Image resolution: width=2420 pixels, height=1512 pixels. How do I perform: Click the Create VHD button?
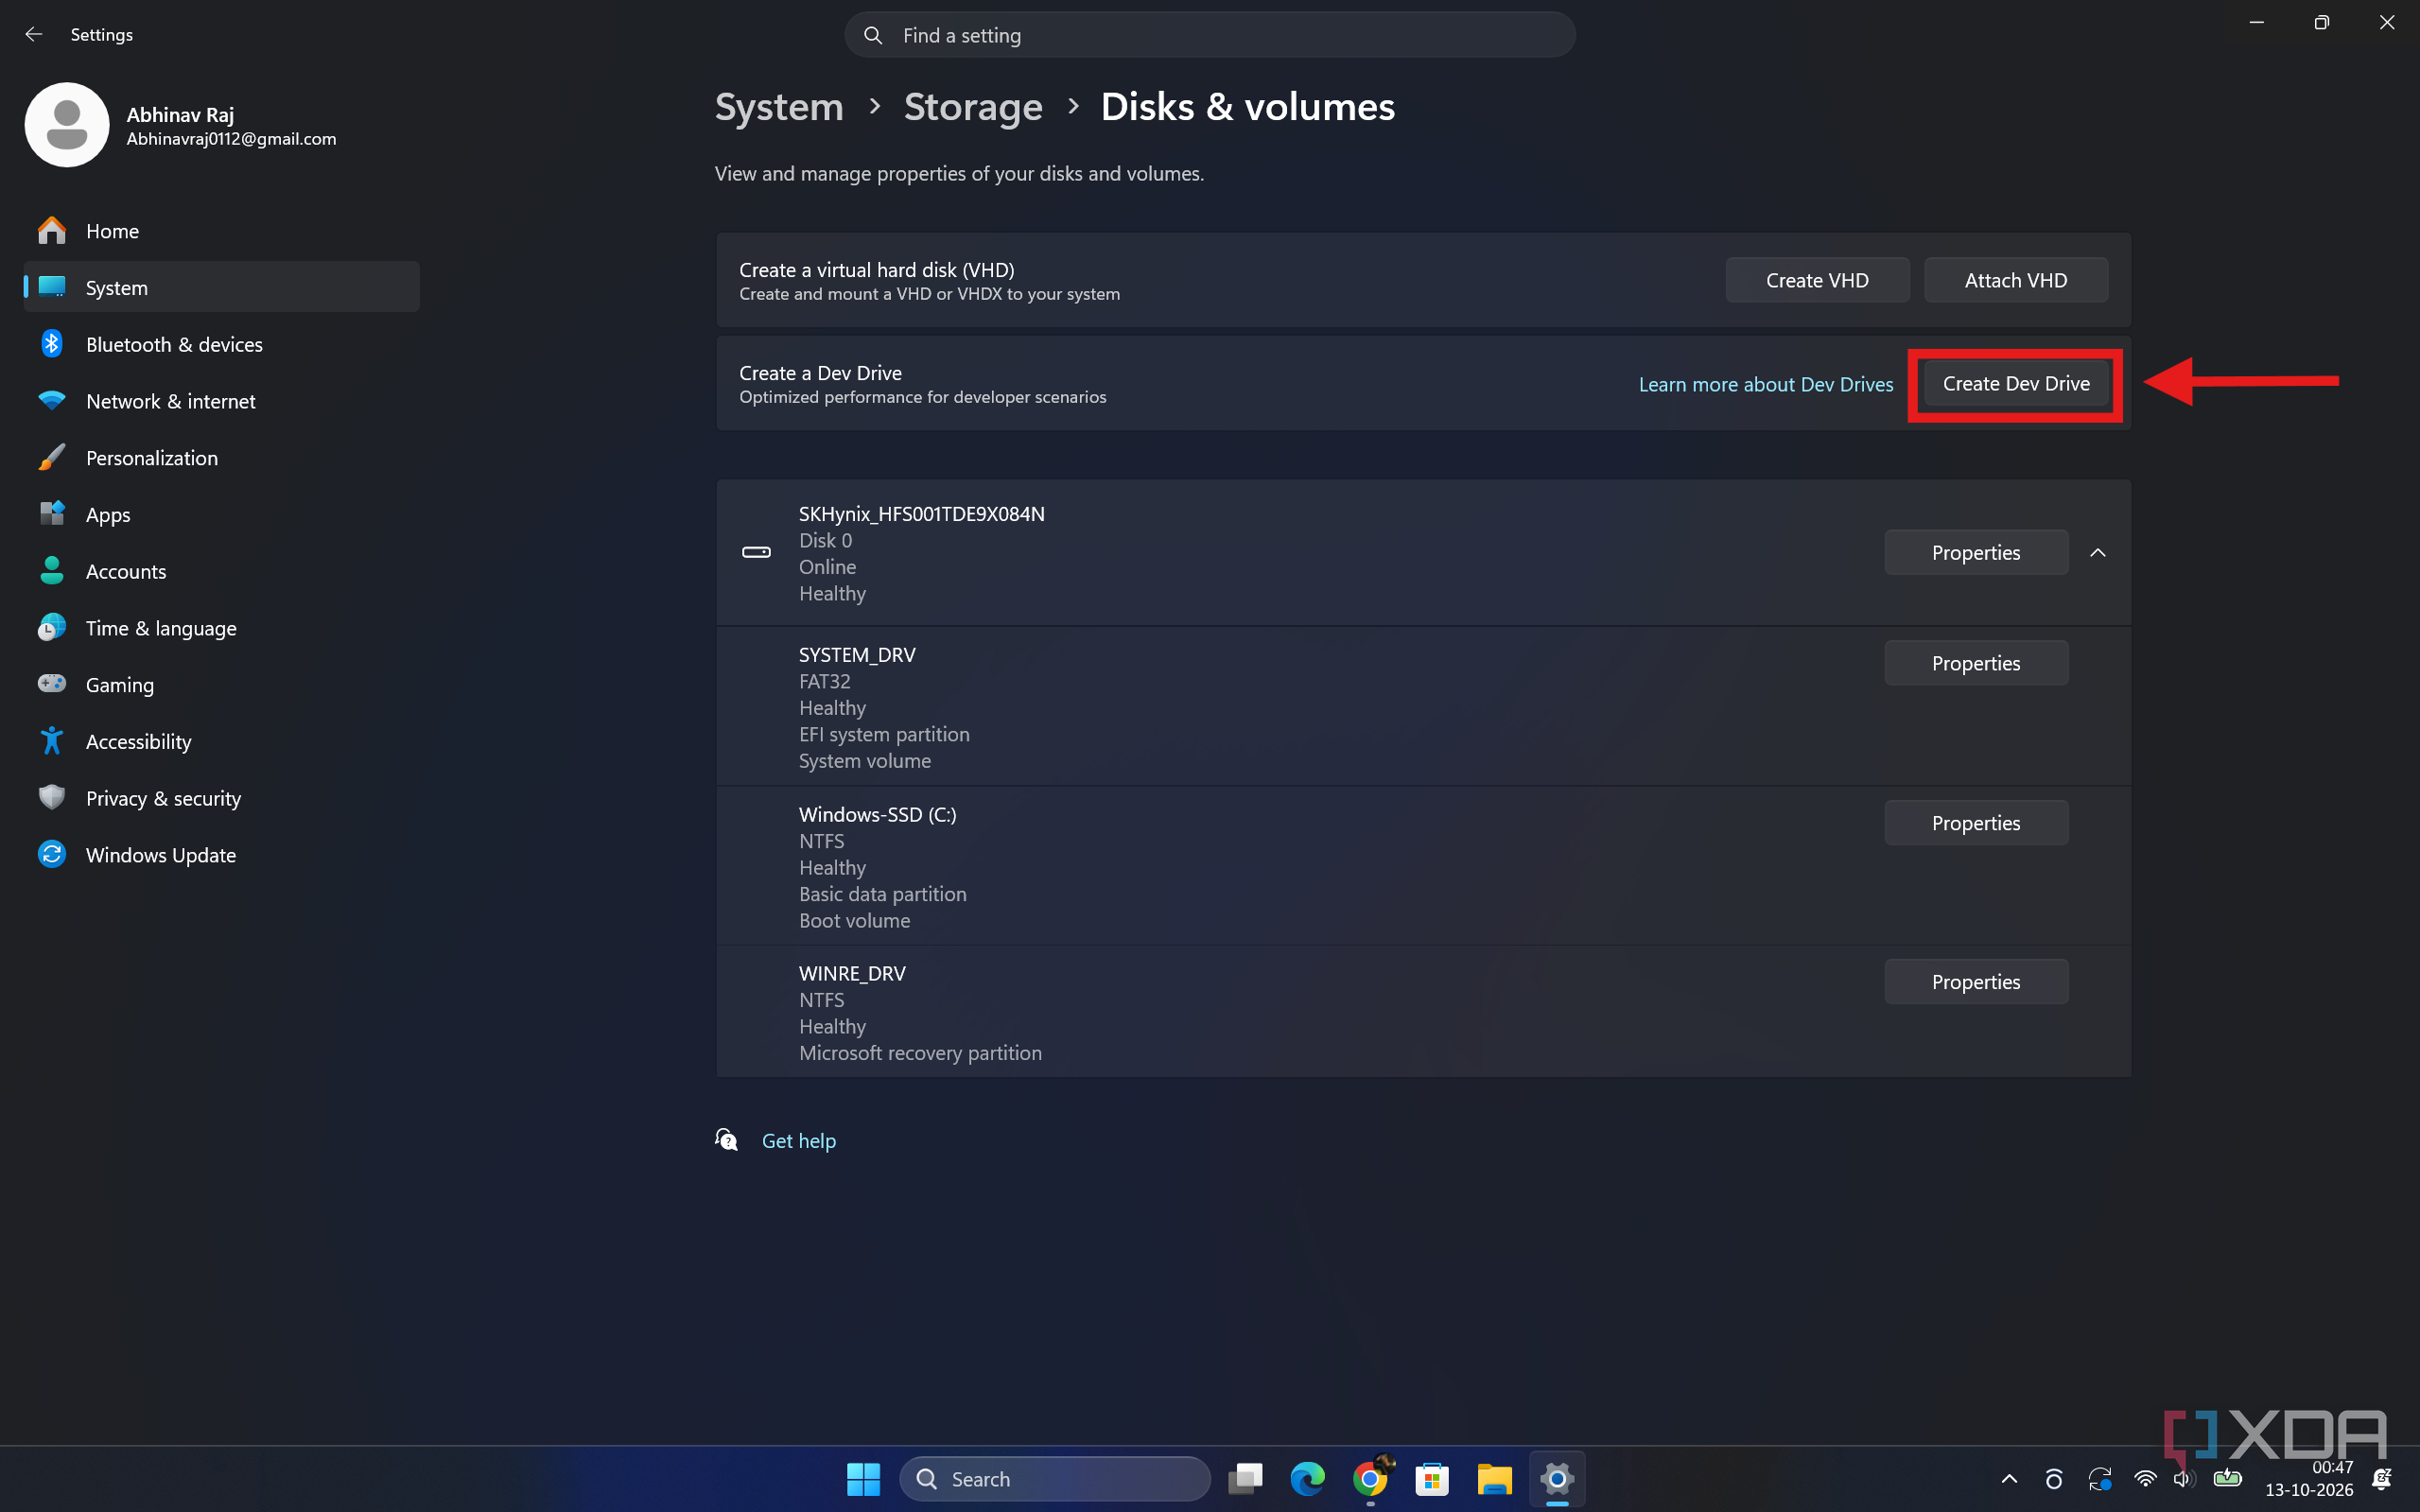coord(1817,280)
